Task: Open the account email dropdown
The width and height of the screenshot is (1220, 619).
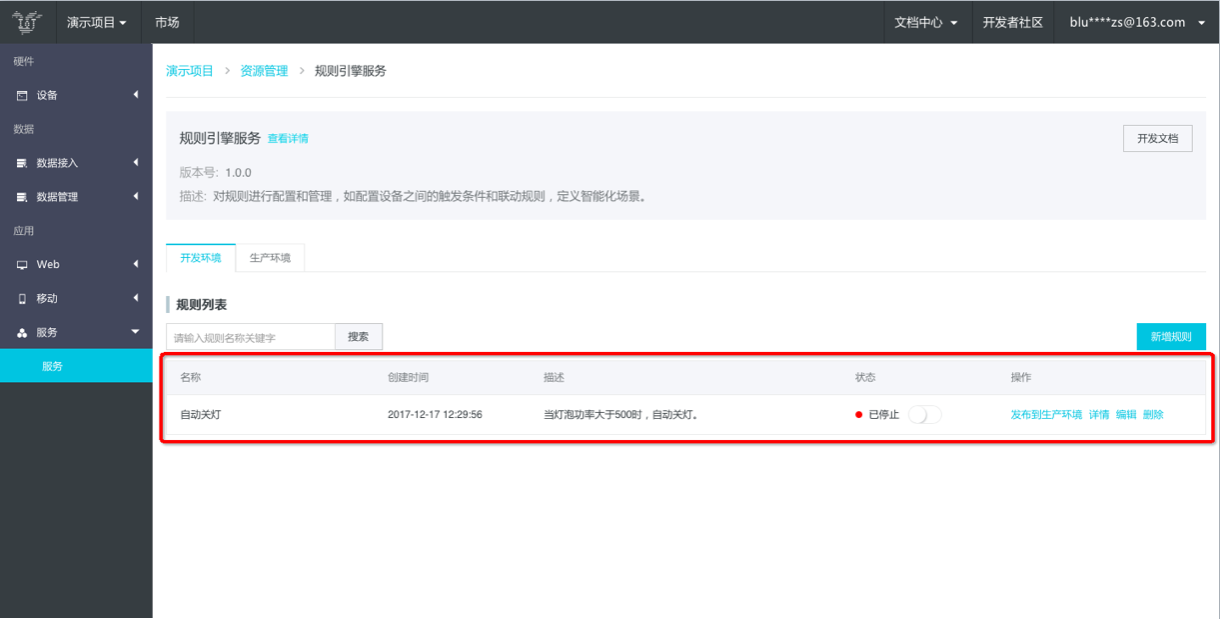Action: click(x=1138, y=22)
